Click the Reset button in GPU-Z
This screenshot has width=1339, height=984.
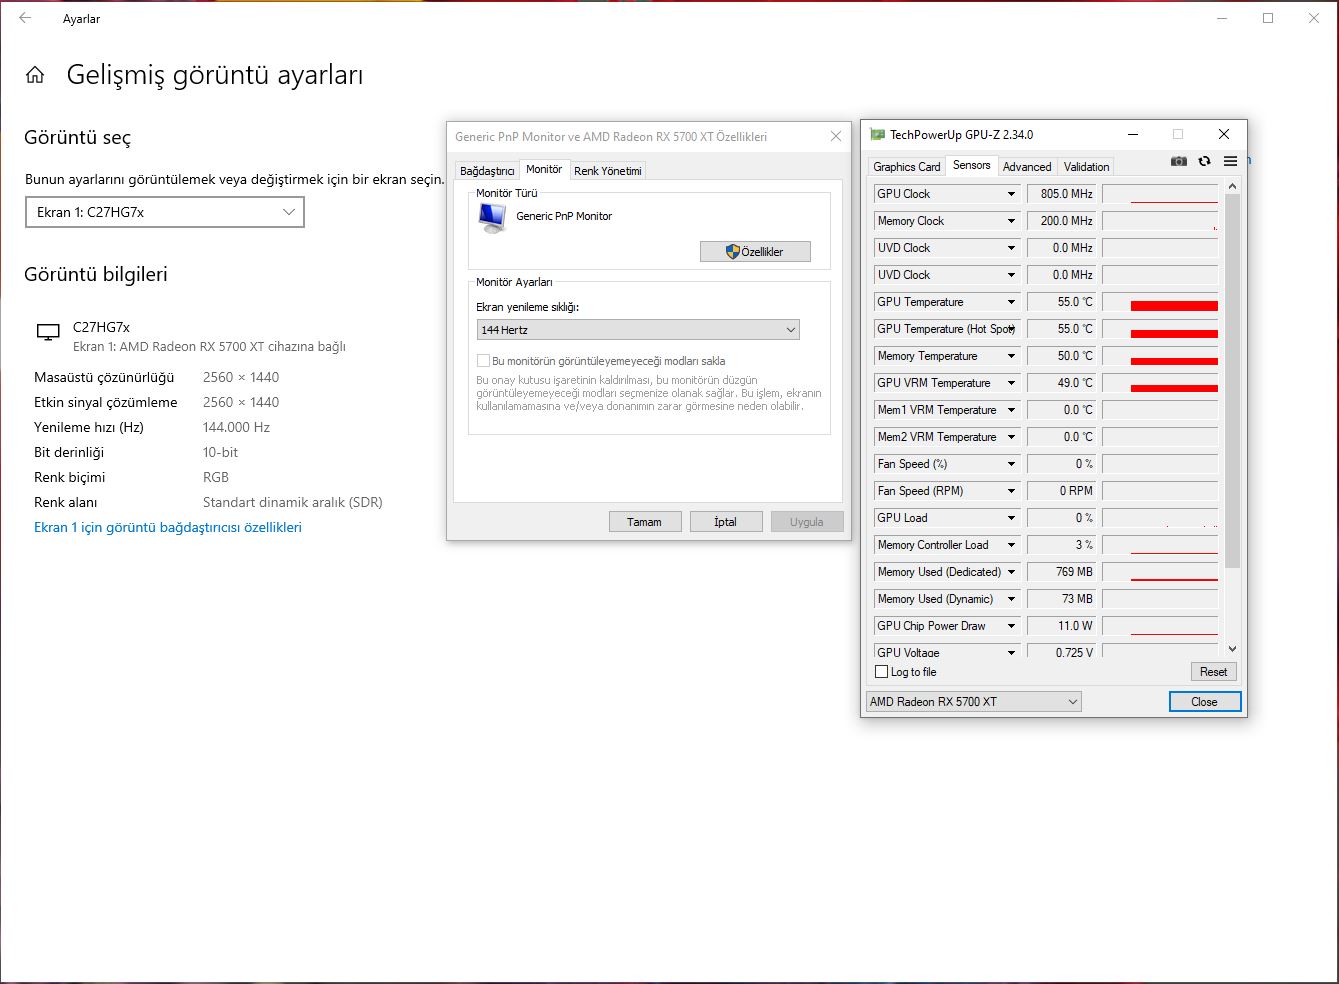coord(1213,672)
